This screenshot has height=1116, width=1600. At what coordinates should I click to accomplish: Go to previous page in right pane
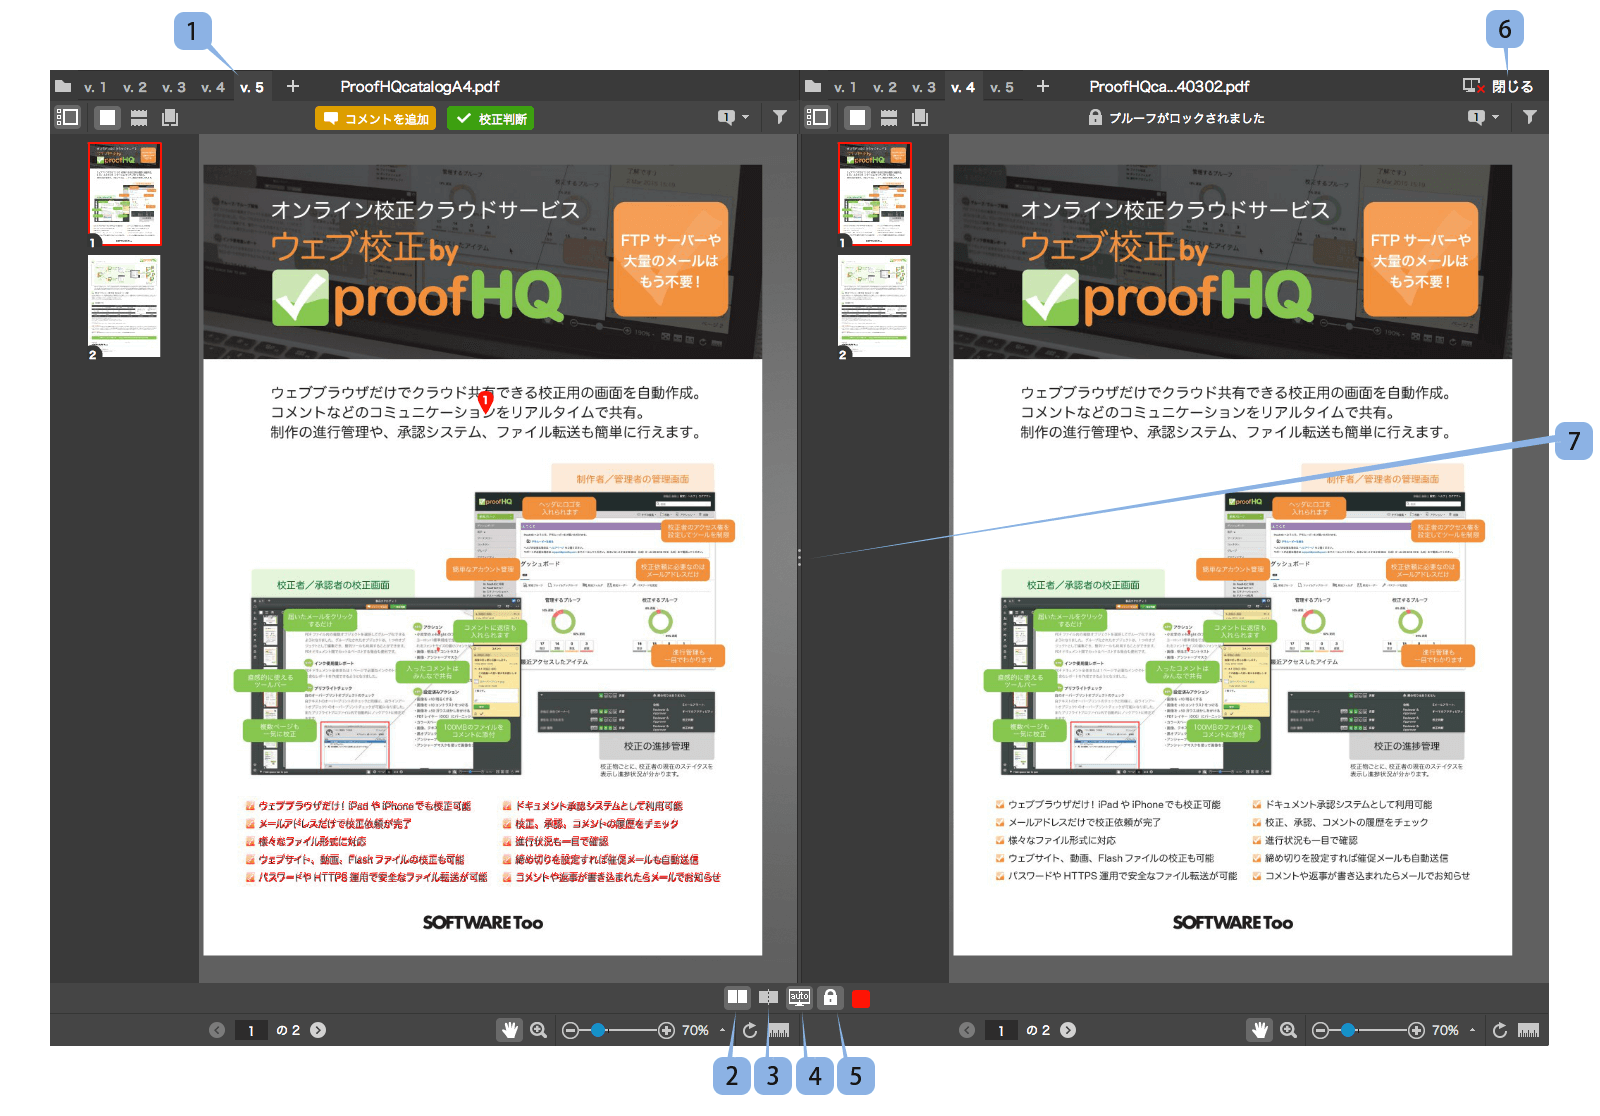967,1030
